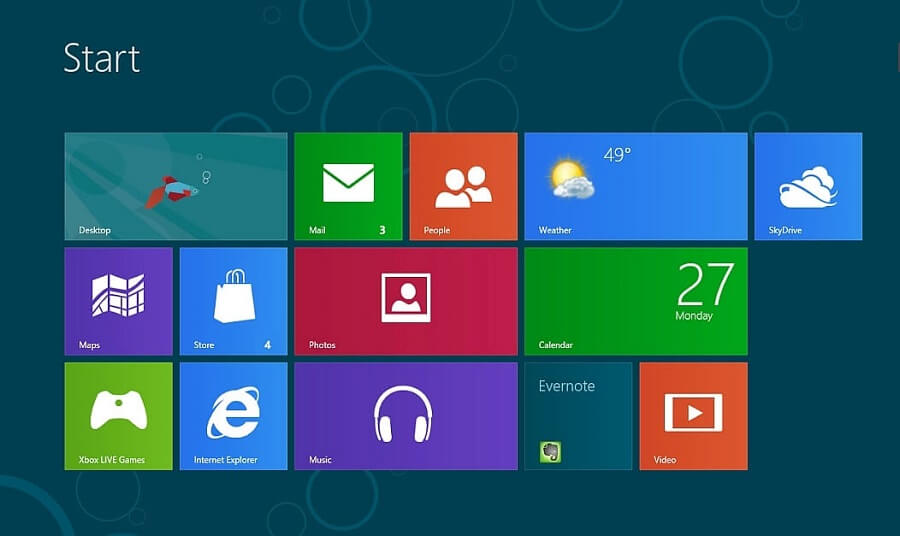Open the Calendar tile showing 27 Monday

[636, 301]
